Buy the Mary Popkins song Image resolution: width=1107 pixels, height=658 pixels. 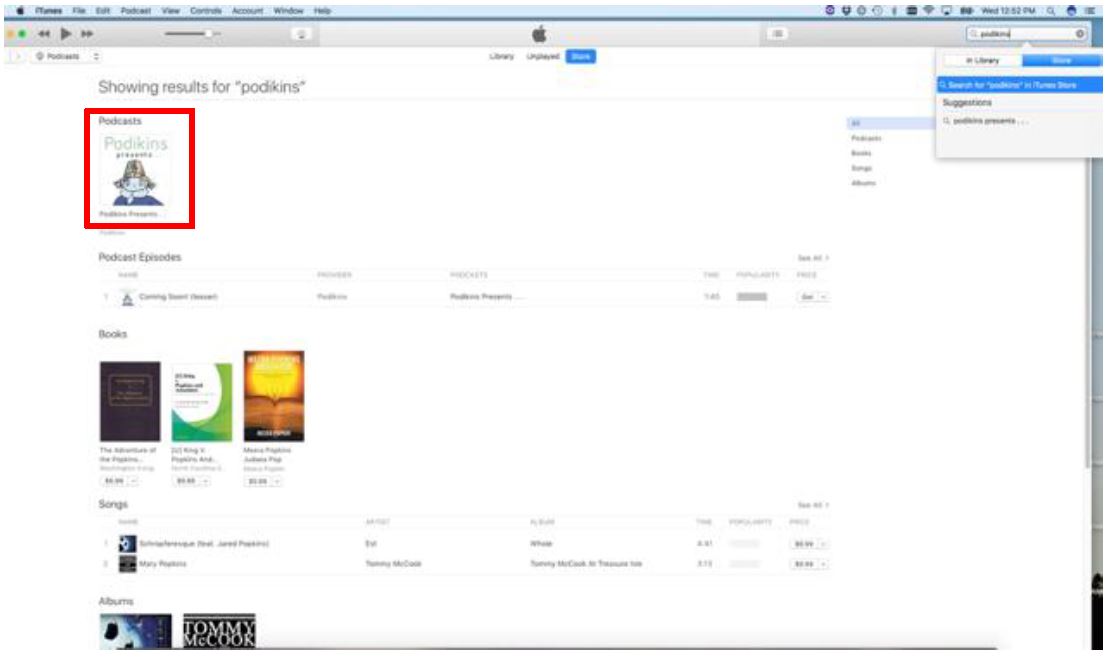(803, 564)
